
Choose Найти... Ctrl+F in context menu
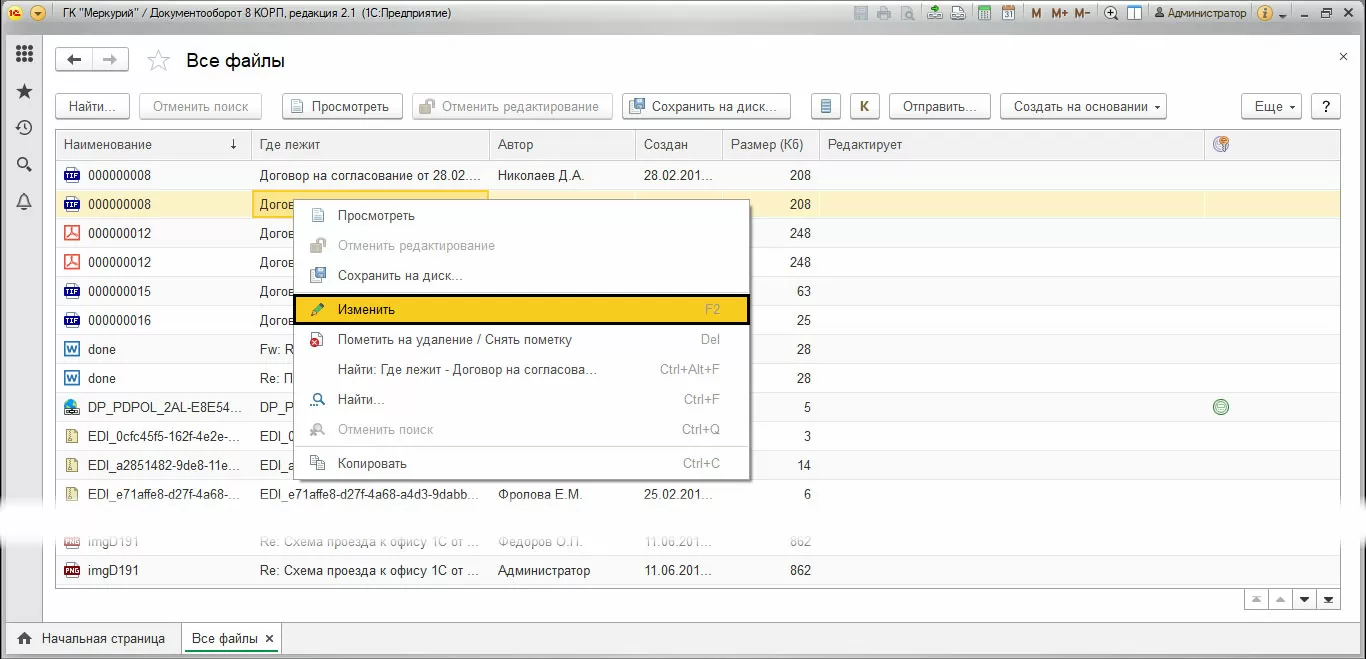(521, 399)
